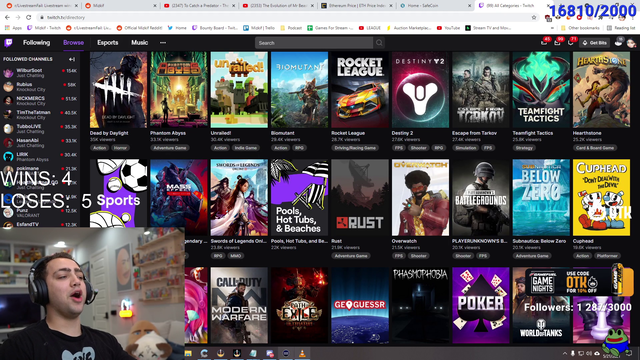Collapse the Followed Channels sidebar arrow
Screen dimensions: 640x360
[72, 59]
